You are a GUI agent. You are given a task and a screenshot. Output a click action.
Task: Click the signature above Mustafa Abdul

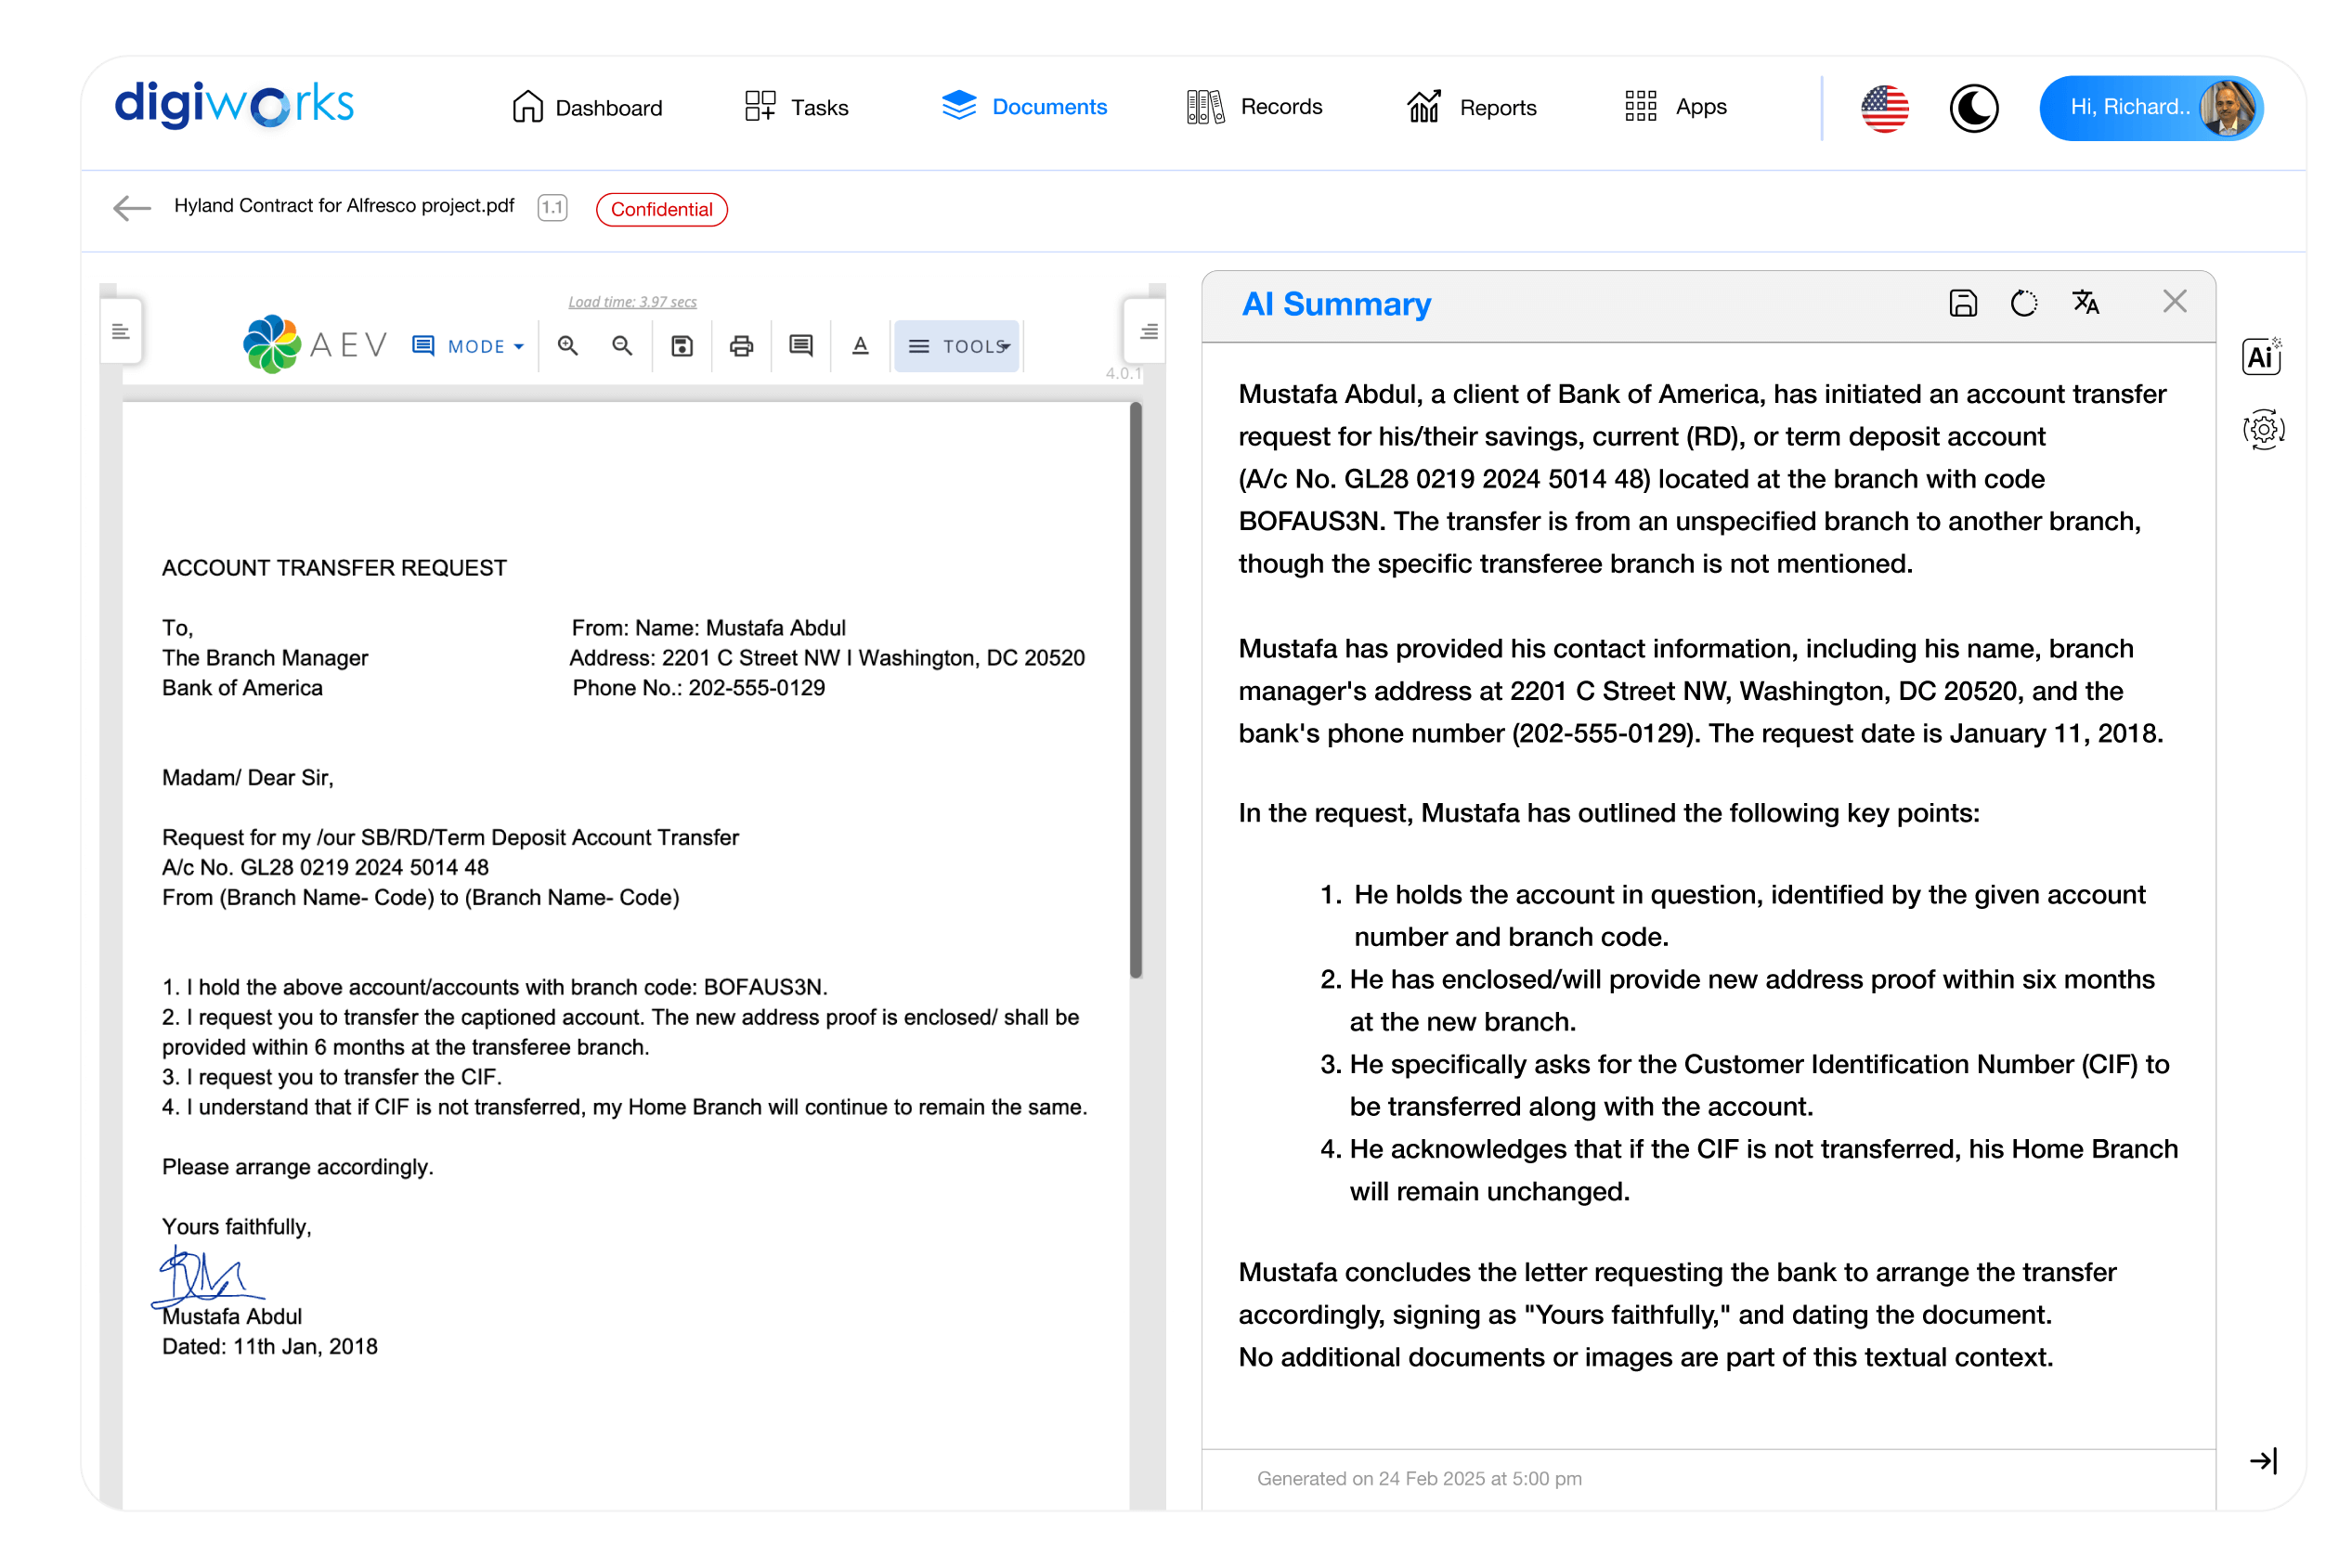[x=206, y=1276]
